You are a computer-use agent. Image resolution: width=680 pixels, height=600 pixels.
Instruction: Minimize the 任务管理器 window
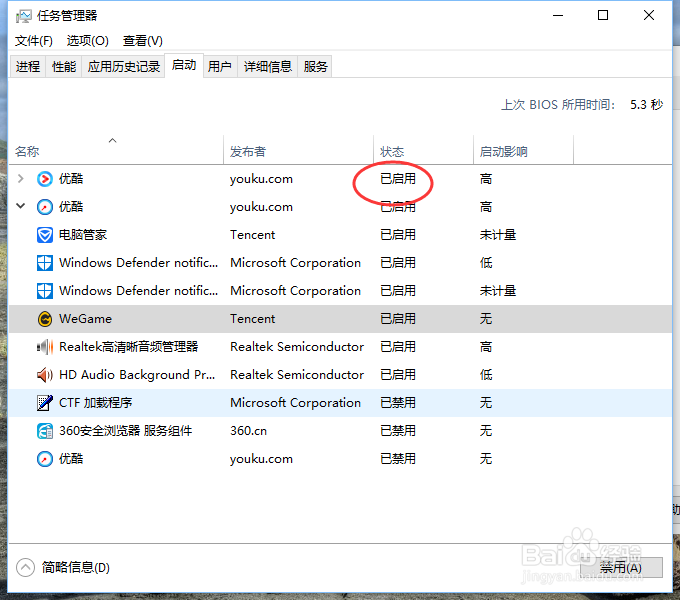(558, 16)
